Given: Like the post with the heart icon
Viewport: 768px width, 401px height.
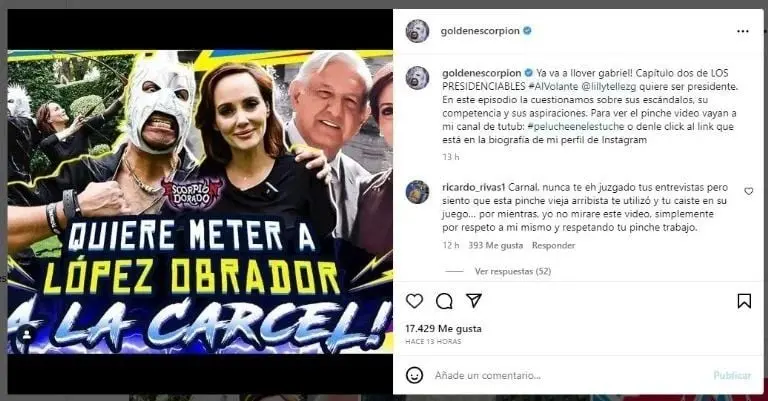Looking at the screenshot, I should coord(414,301).
